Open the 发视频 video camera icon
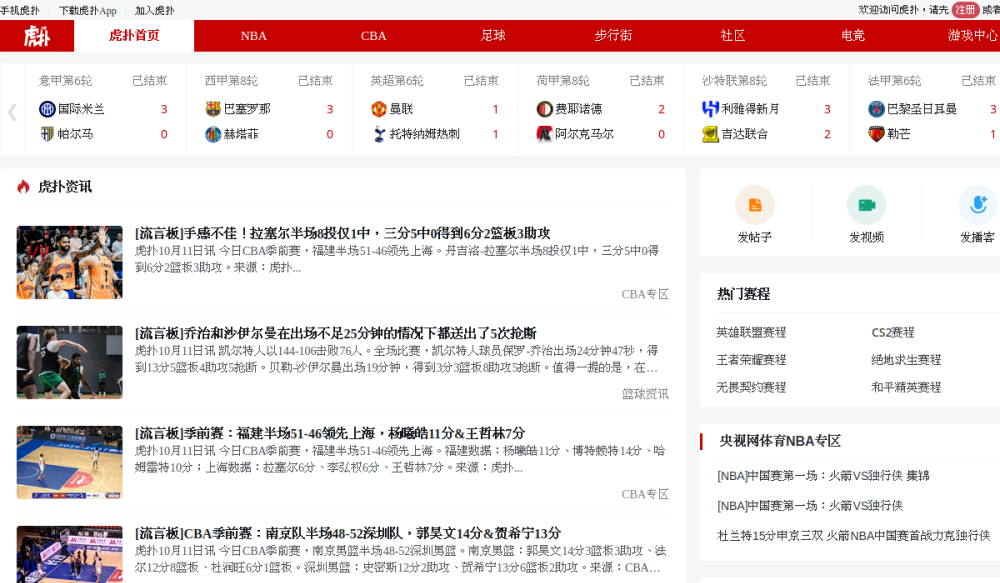 tap(866, 205)
